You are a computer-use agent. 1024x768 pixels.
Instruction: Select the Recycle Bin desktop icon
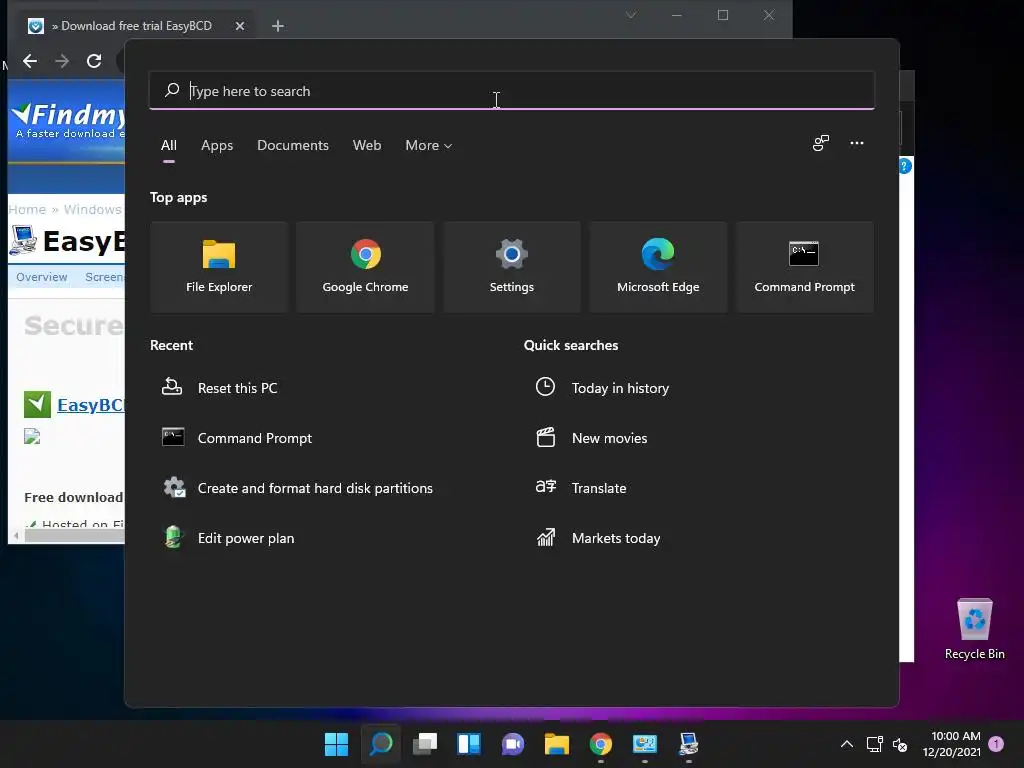pos(974,630)
